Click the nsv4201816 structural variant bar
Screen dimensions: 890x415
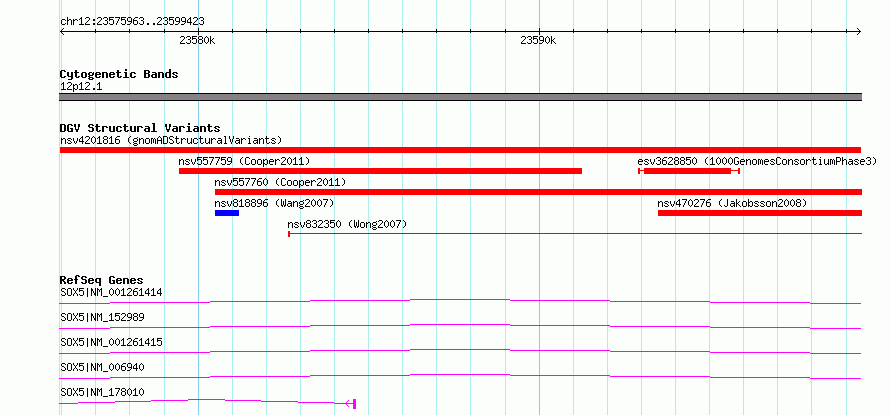(x=460, y=150)
